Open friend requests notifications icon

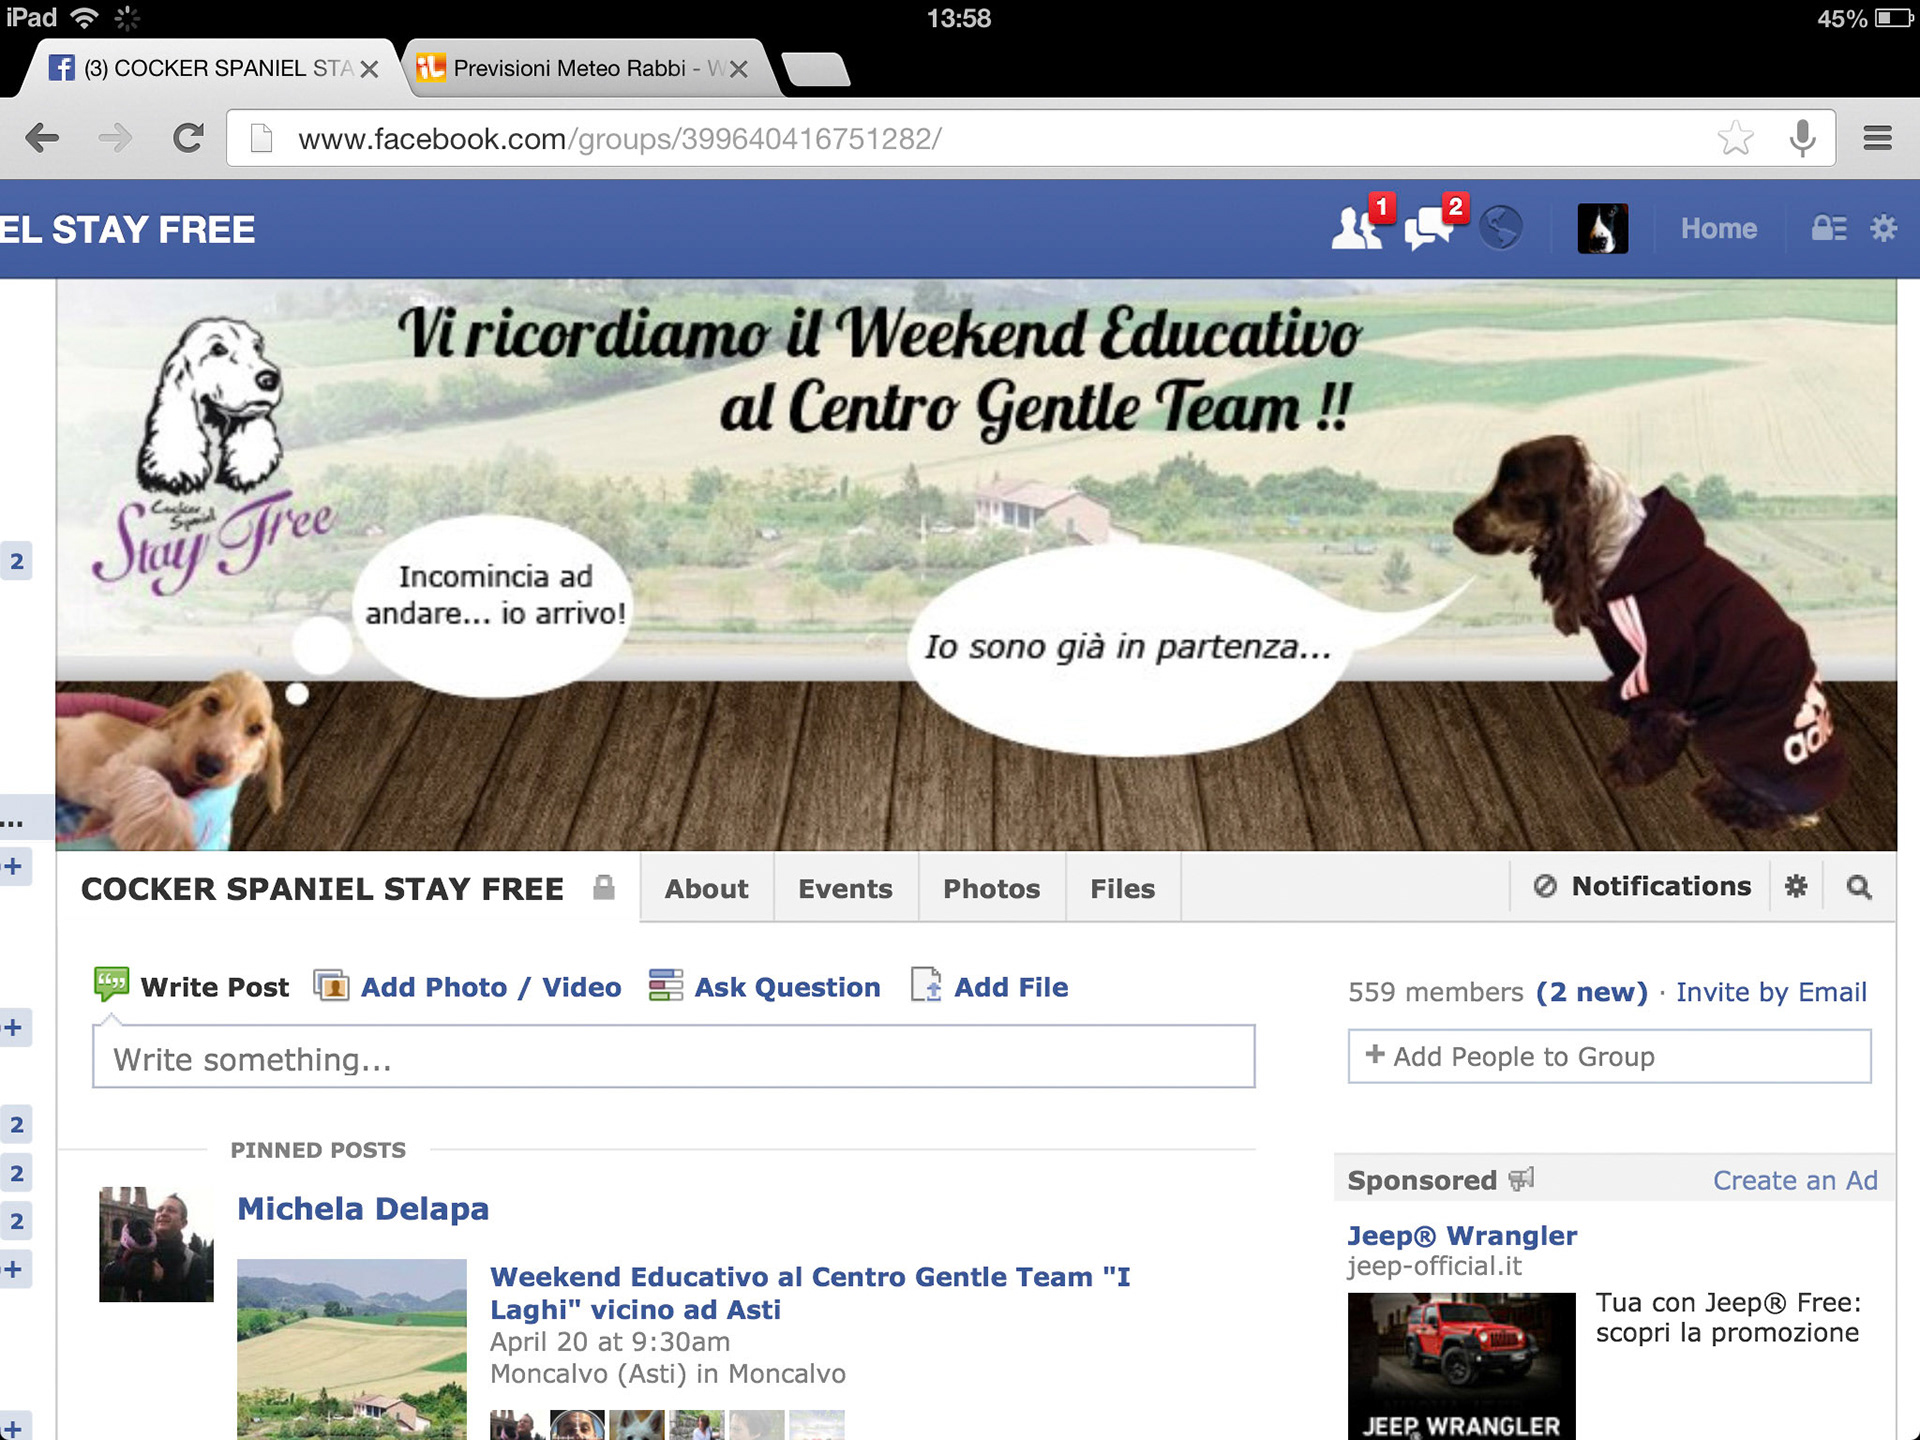(1357, 228)
